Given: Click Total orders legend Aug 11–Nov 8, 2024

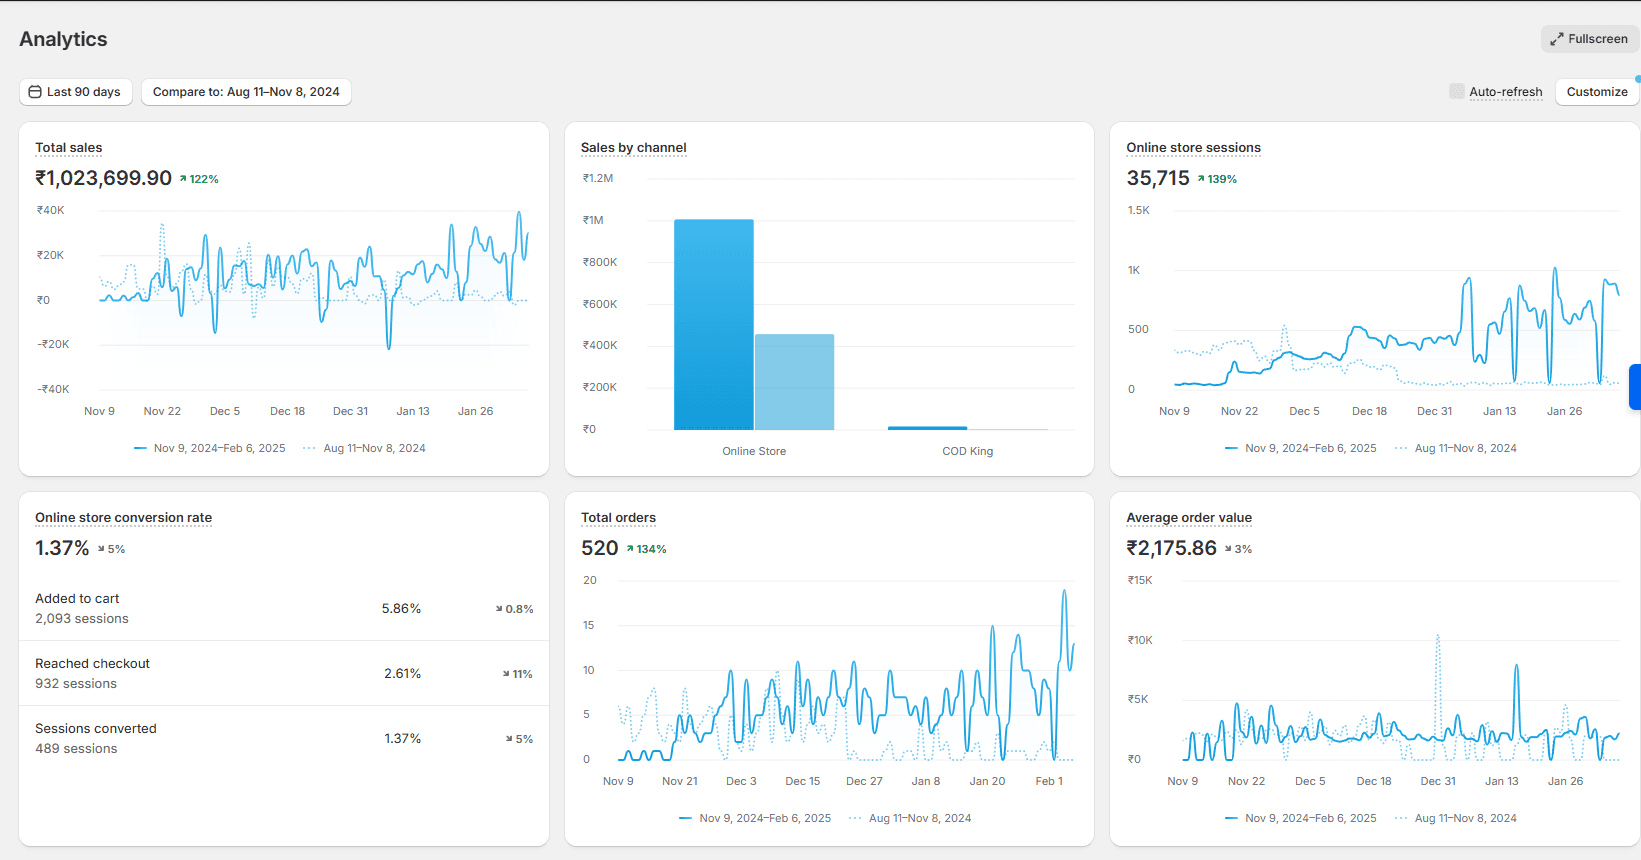Looking at the screenshot, I should coord(910,819).
